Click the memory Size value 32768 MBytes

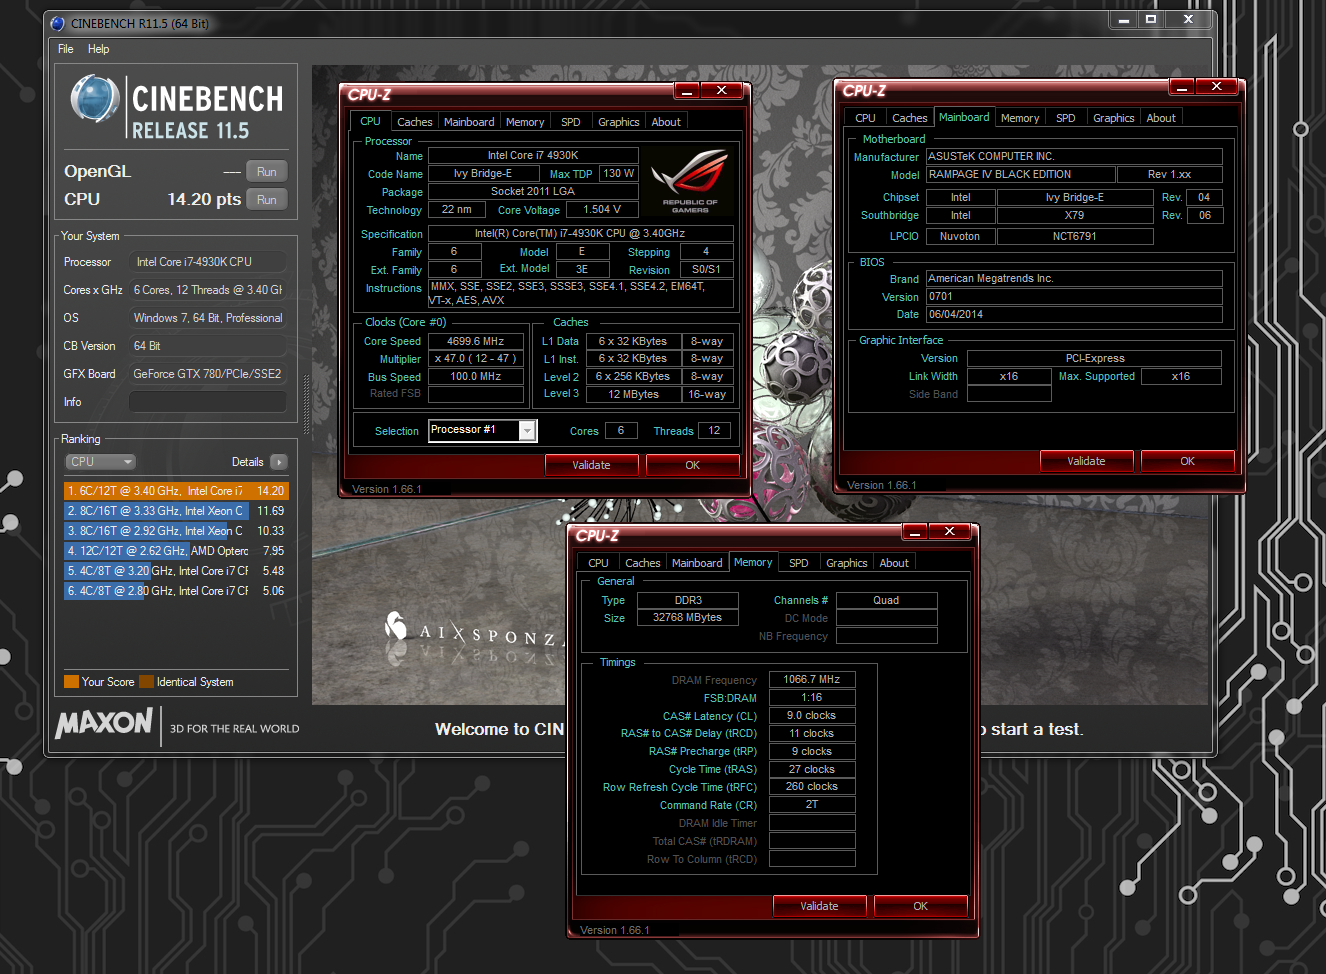pyautogui.click(x=688, y=618)
